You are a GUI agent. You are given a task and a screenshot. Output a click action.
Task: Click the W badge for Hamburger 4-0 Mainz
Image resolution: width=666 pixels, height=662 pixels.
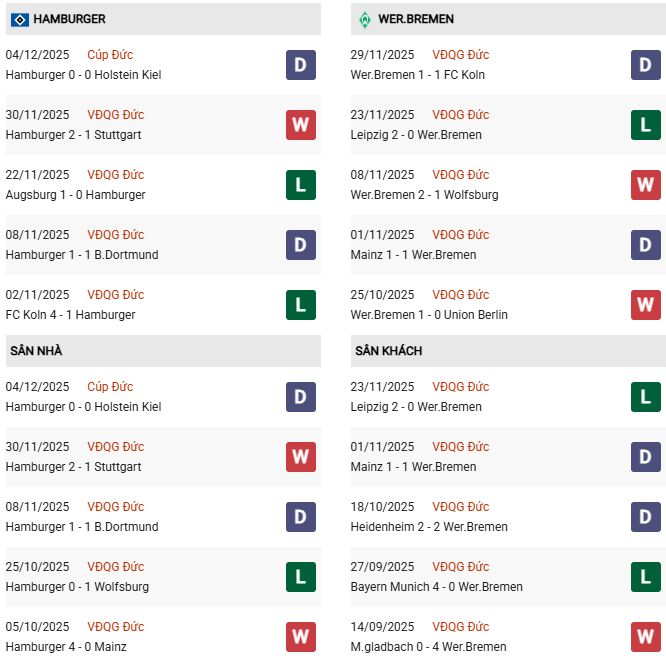click(300, 636)
